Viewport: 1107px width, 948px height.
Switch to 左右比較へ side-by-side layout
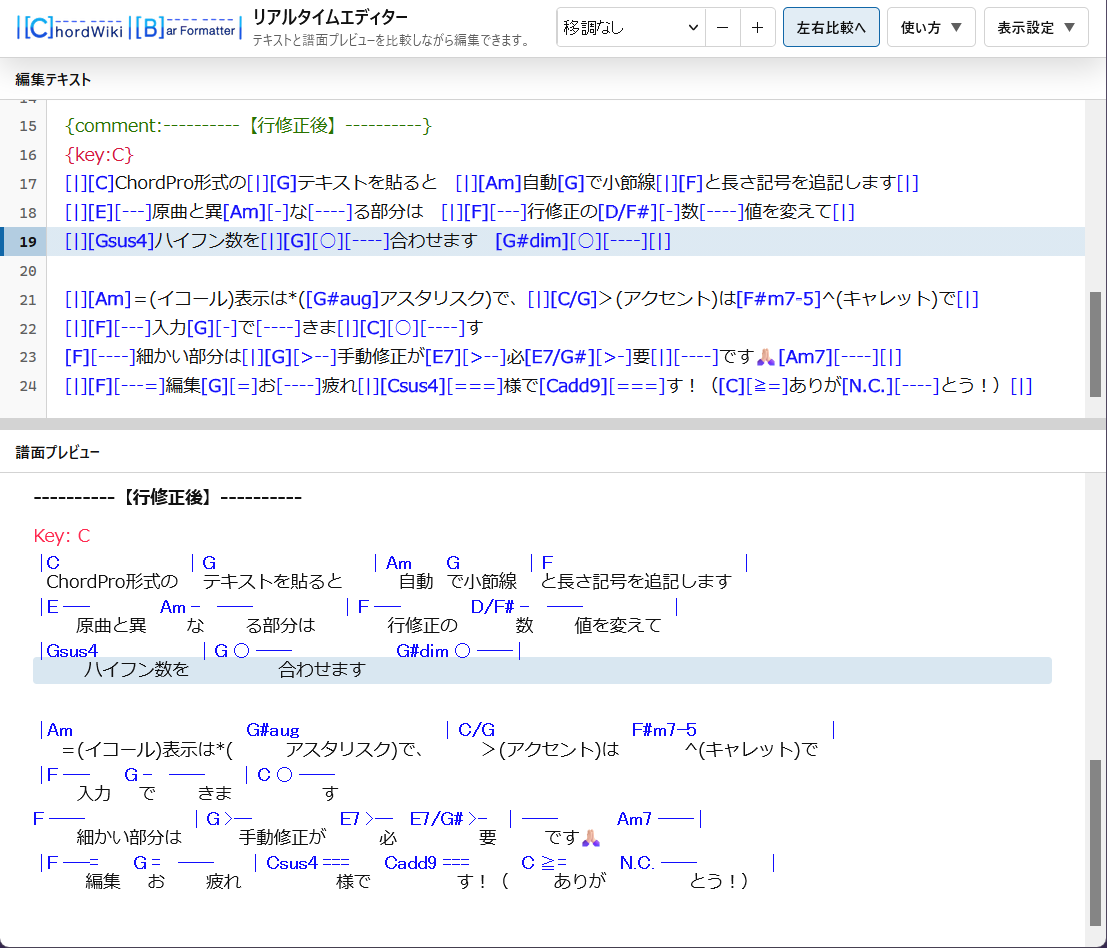click(x=831, y=28)
